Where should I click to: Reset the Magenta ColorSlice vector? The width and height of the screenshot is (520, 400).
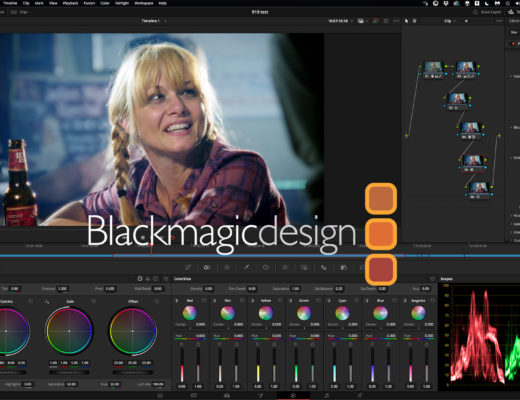pyautogui.click(x=432, y=301)
